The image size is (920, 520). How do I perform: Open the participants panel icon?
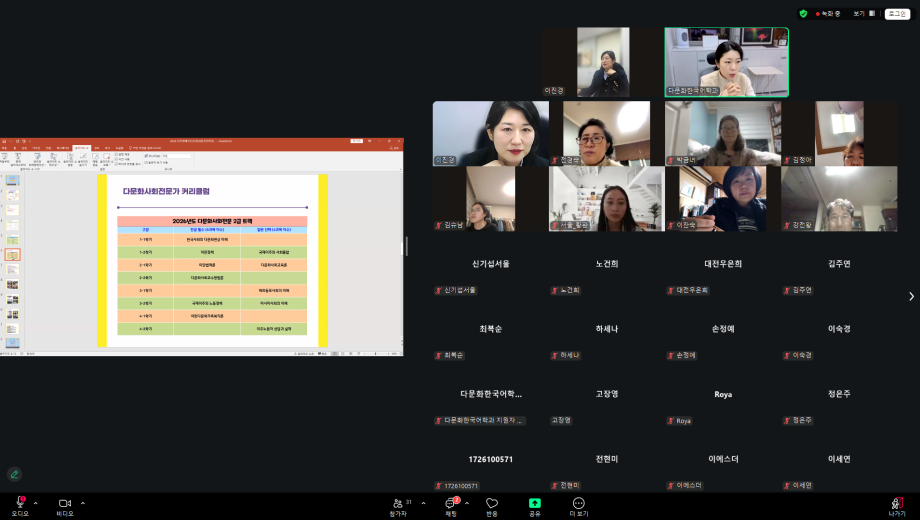pyautogui.click(x=398, y=503)
